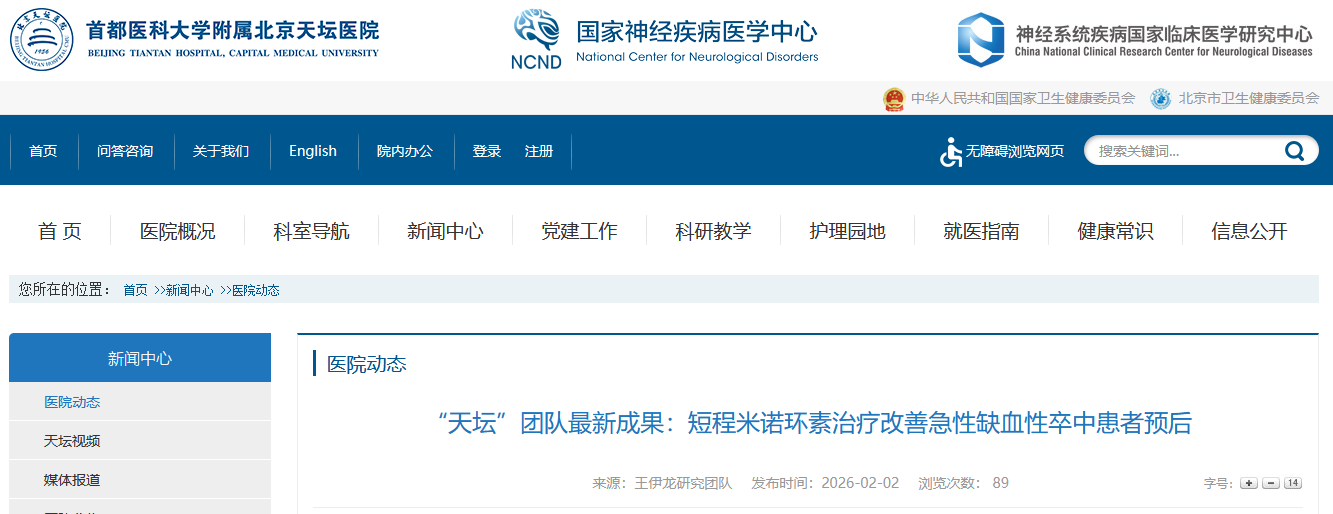Click the blue neurological research center logo
The height and width of the screenshot is (514, 1333).
tap(980, 40)
